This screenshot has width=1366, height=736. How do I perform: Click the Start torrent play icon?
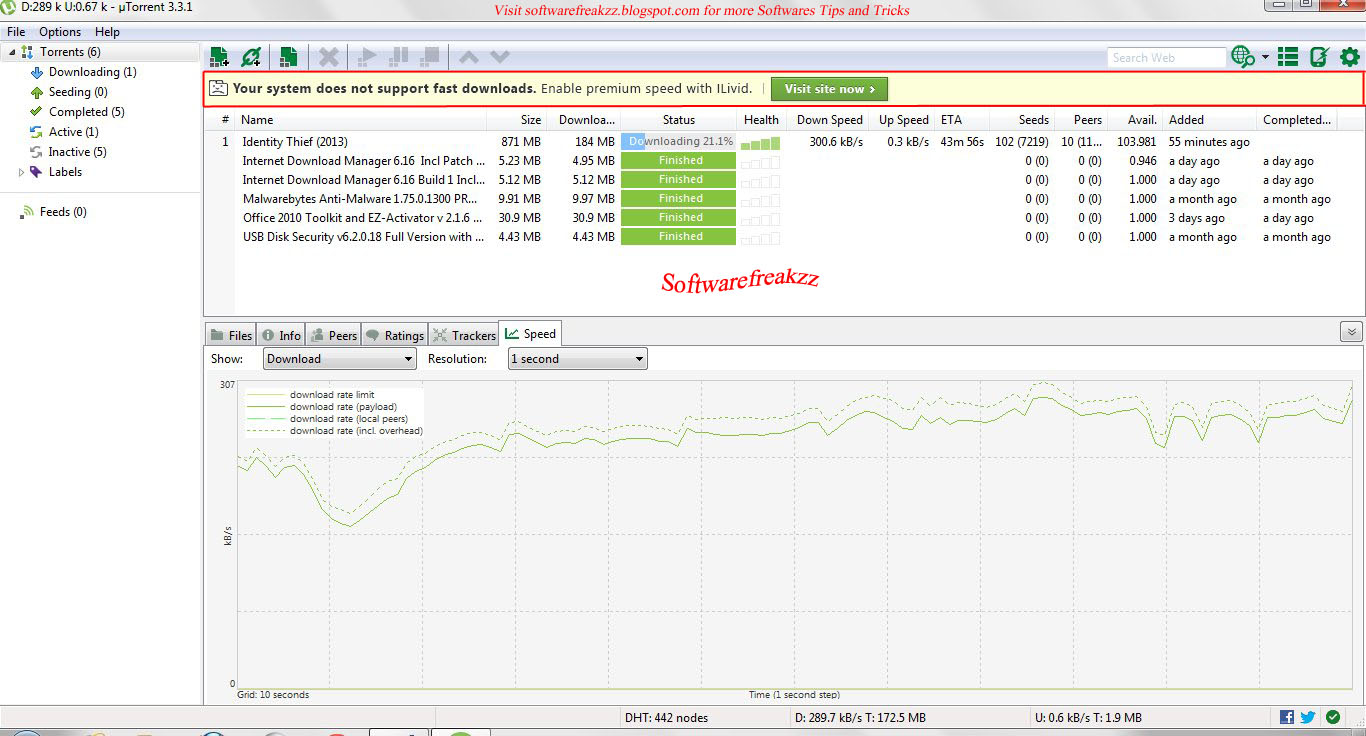(x=368, y=57)
